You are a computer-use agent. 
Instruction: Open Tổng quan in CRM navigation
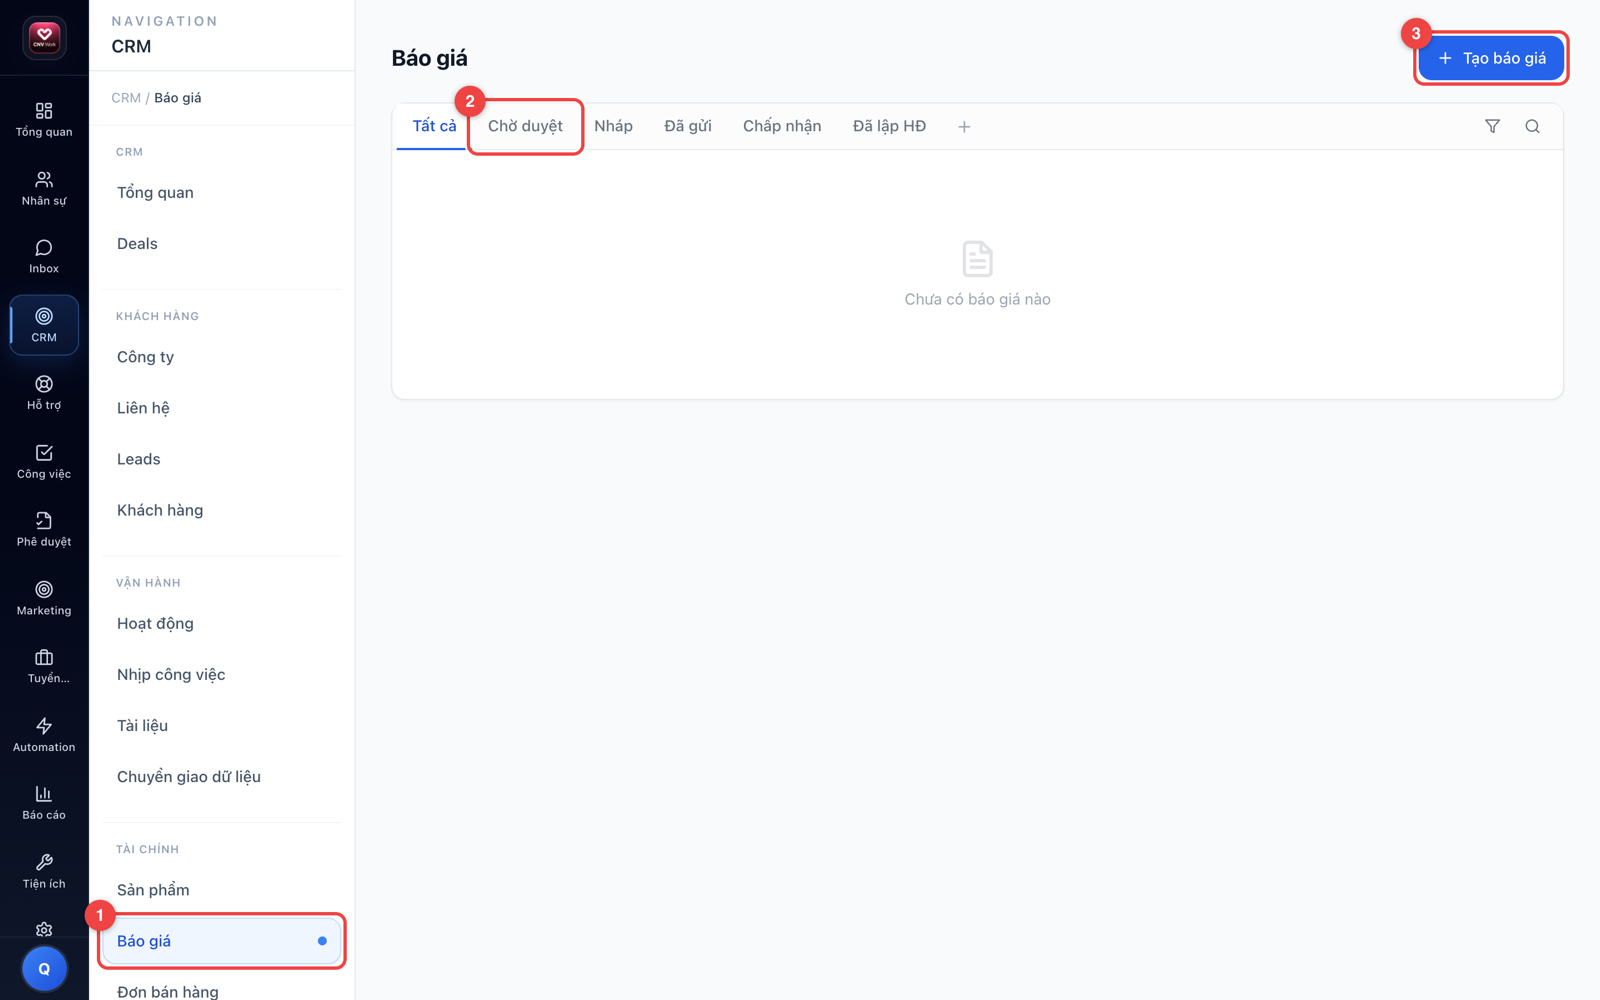(222, 192)
